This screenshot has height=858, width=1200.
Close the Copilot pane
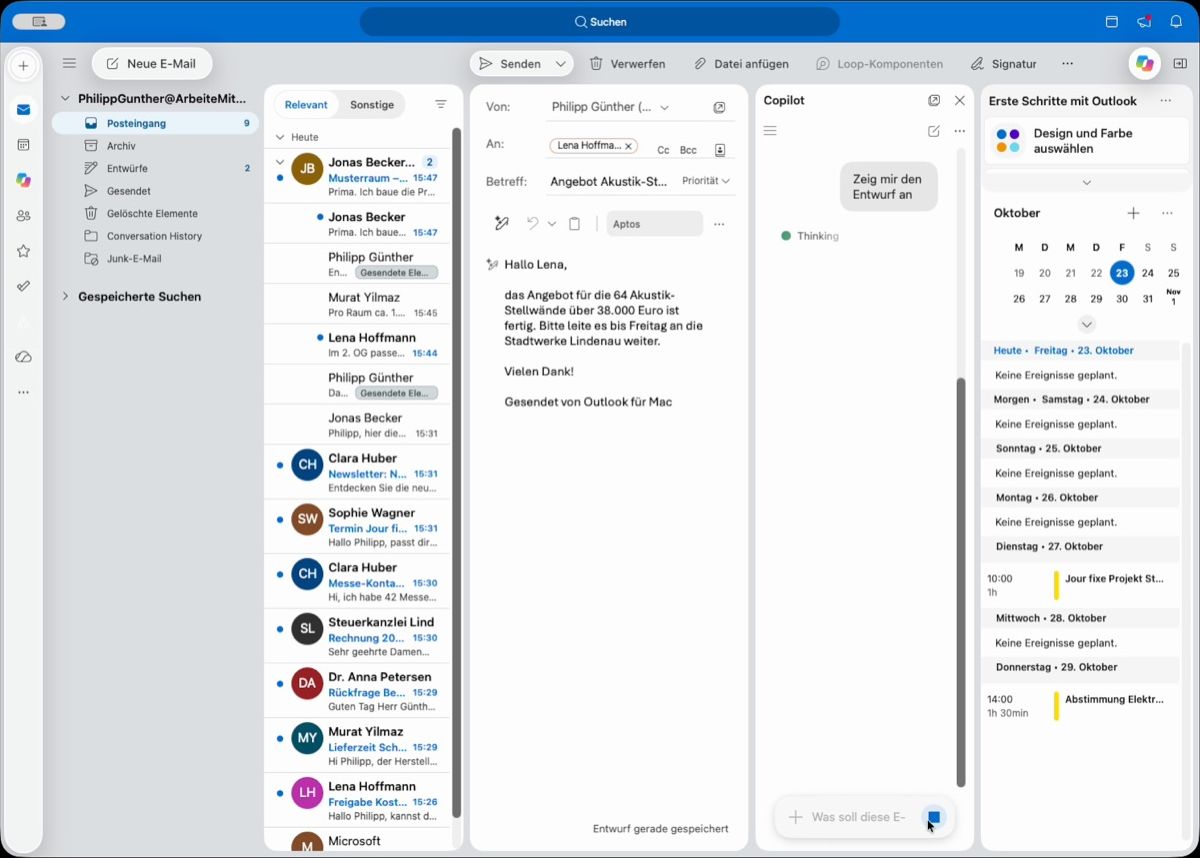[960, 100]
